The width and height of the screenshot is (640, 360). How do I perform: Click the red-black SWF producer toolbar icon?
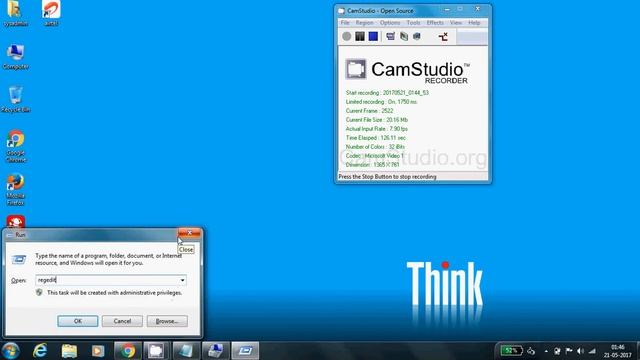coord(443,37)
